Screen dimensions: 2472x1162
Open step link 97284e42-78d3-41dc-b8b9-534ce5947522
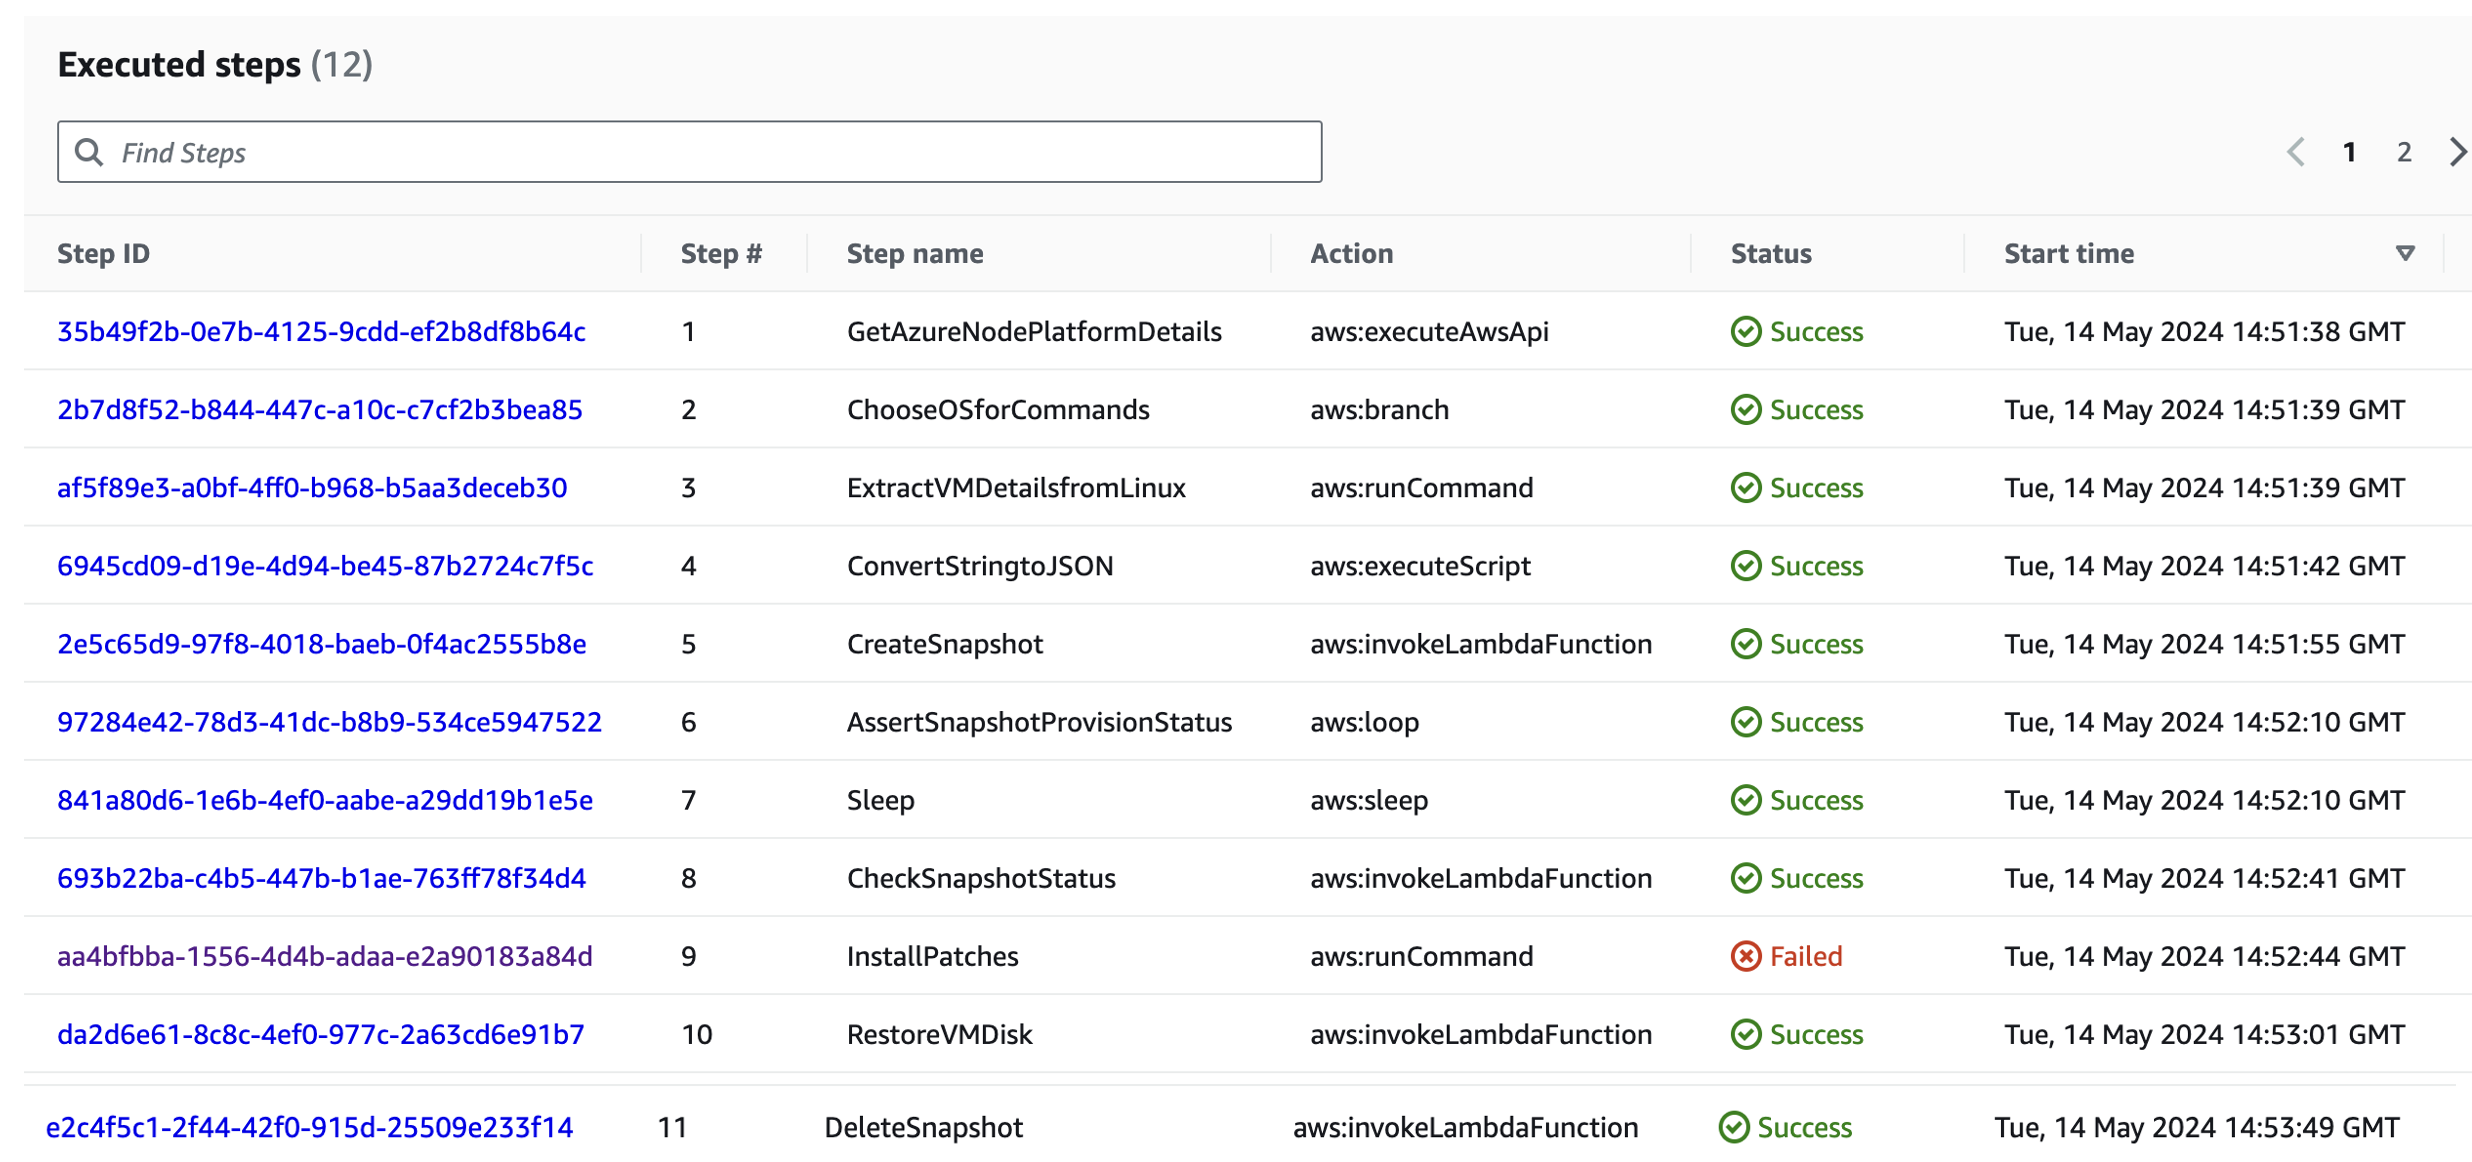tap(329, 722)
